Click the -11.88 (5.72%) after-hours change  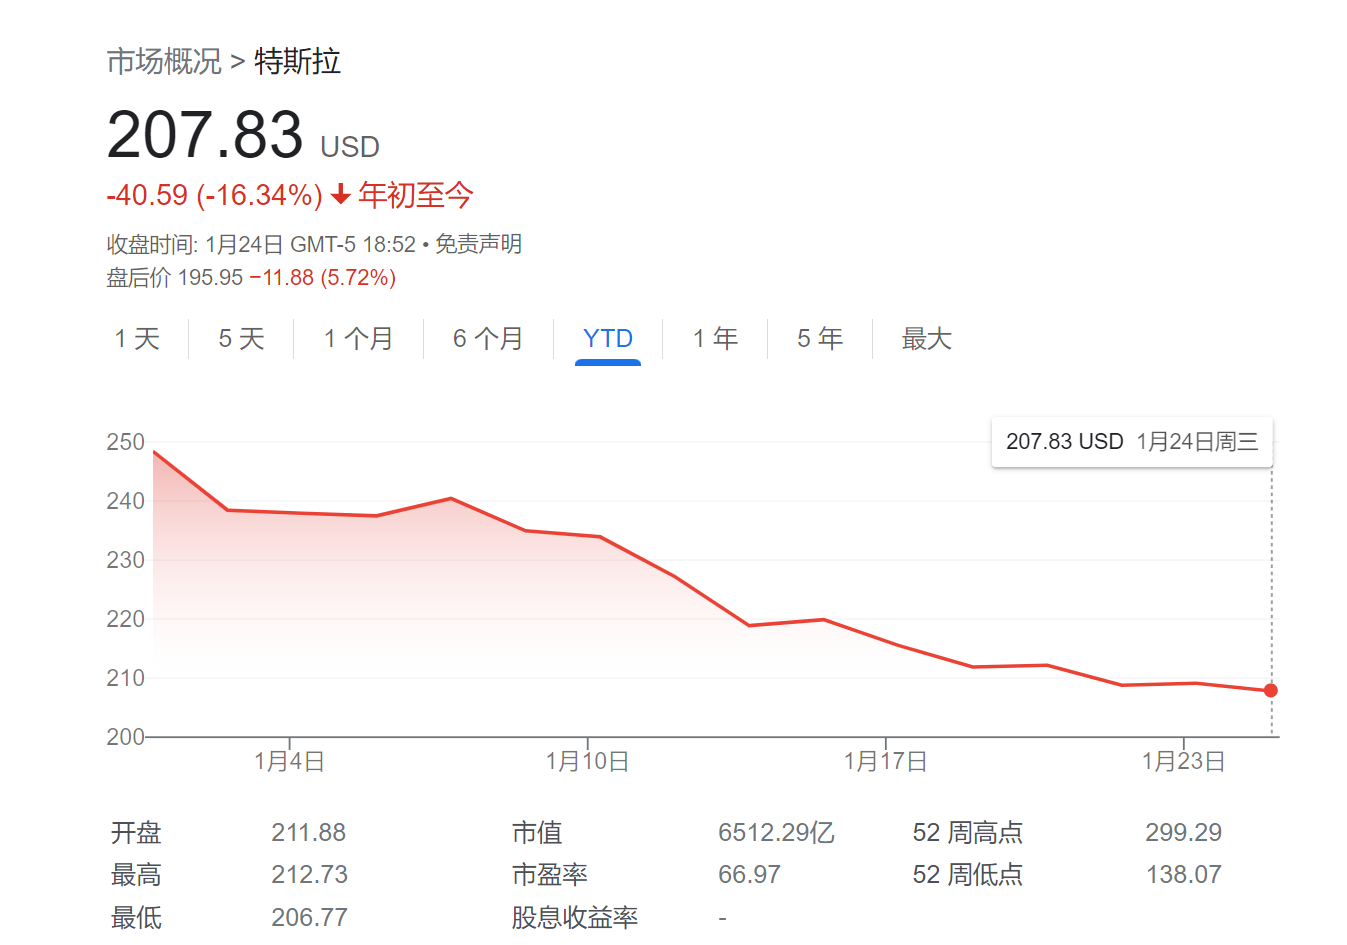(323, 278)
